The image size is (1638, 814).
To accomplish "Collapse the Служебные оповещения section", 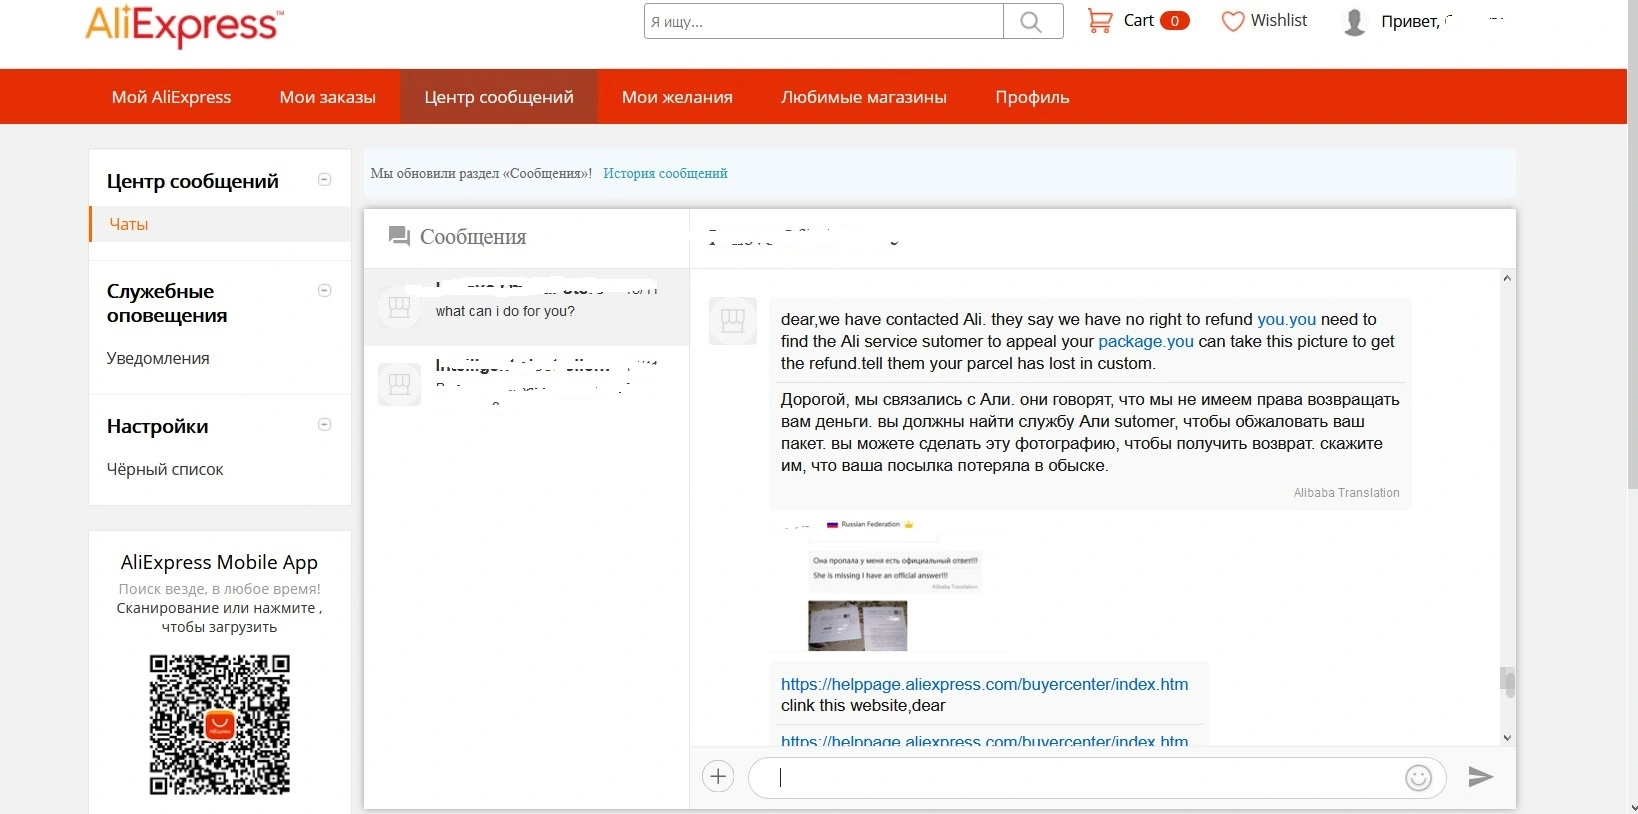I will pos(324,291).
